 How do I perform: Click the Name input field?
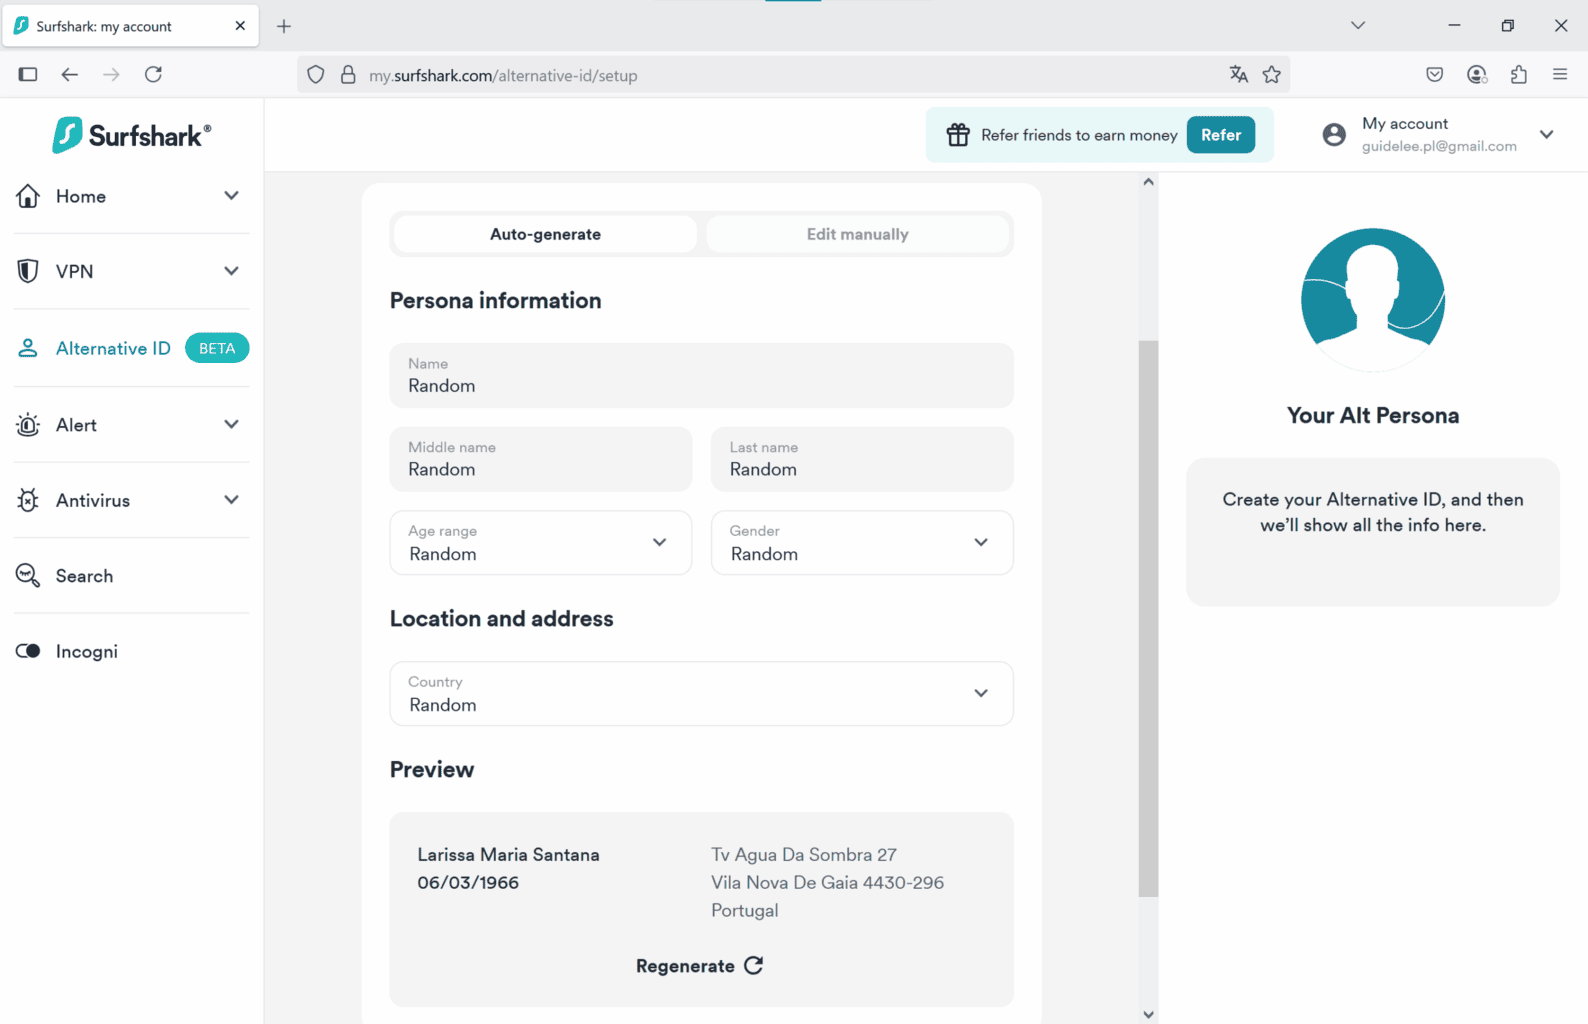(701, 376)
